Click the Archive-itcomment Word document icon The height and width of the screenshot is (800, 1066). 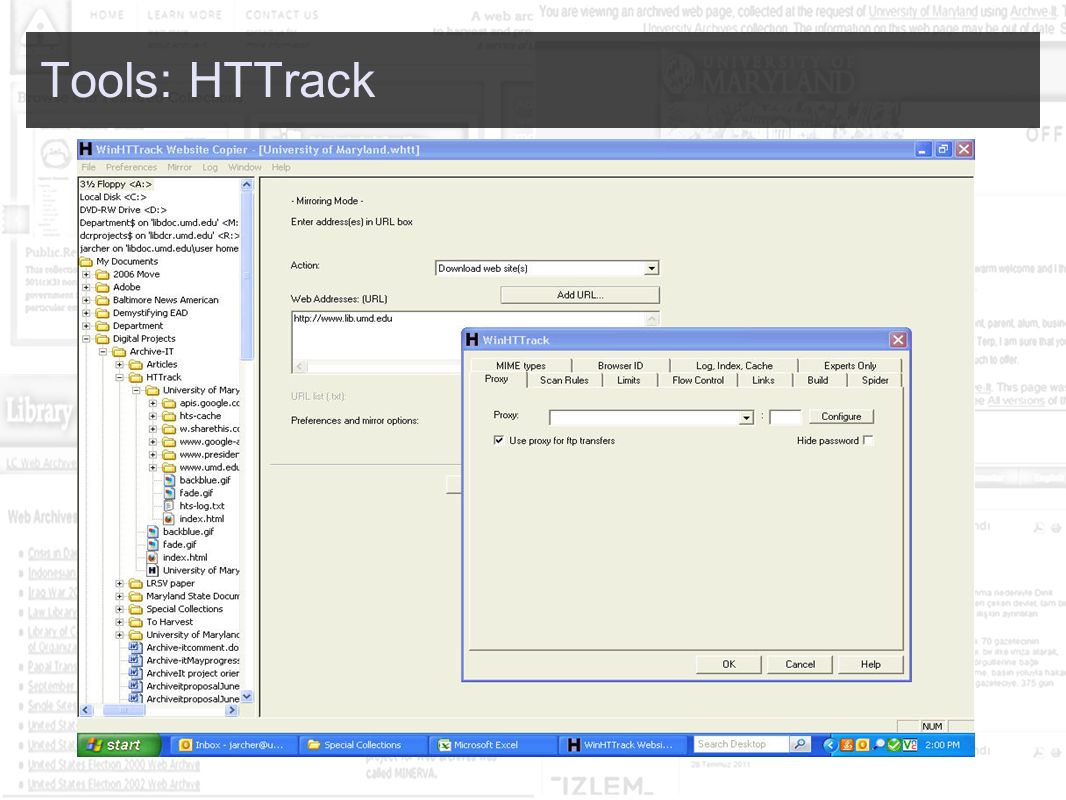[x=135, y=648]
